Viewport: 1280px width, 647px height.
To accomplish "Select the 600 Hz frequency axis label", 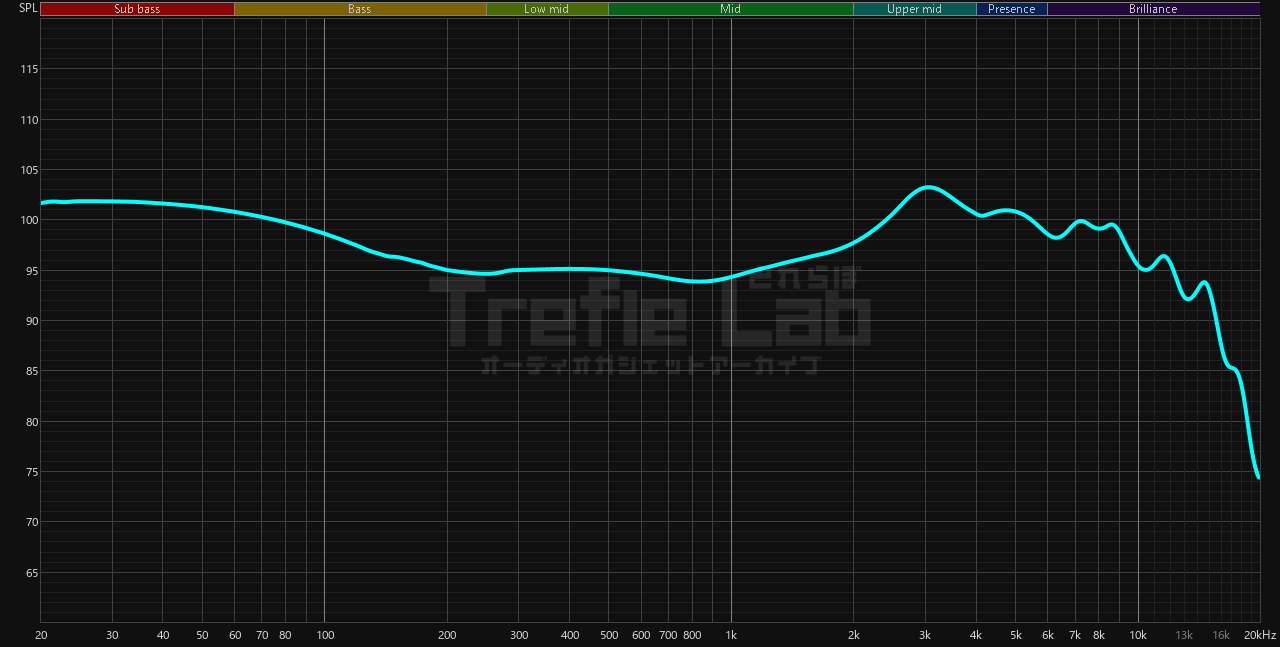I will coord(641,635).
